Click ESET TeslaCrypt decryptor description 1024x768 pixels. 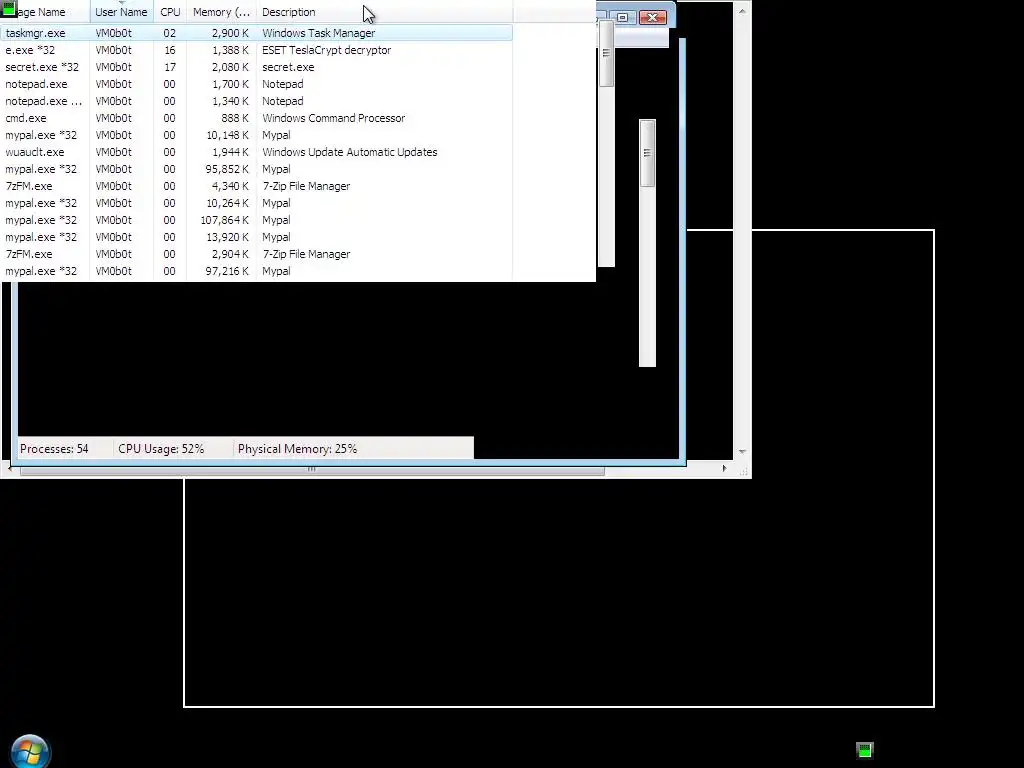(327, 50)
